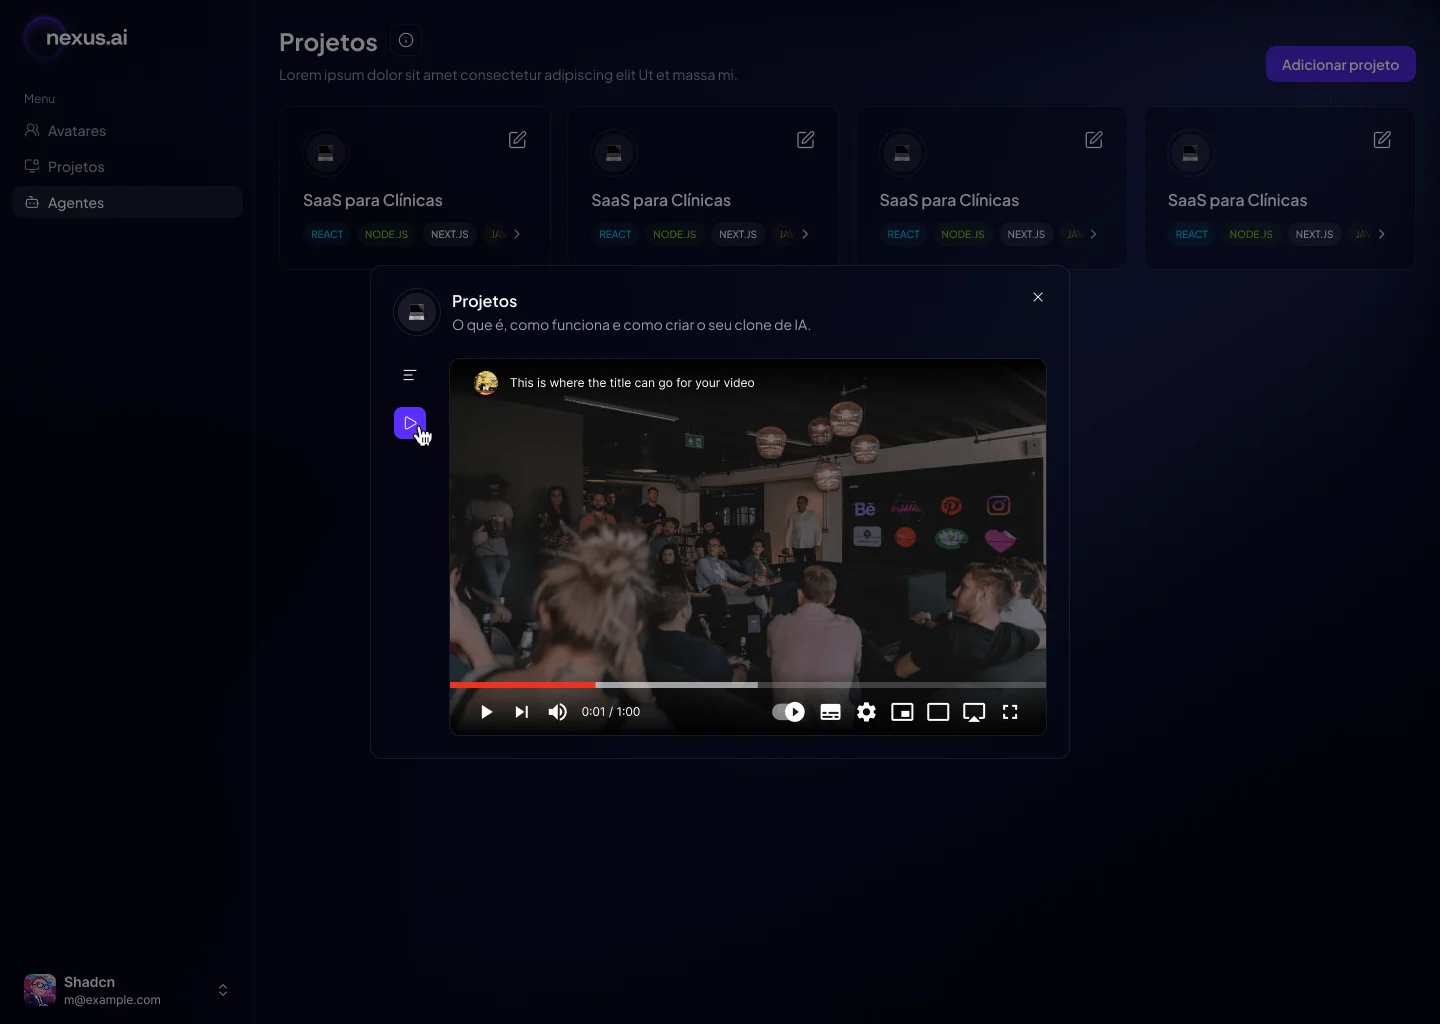
Task: Skip to the next video
Action: [521, 712]
